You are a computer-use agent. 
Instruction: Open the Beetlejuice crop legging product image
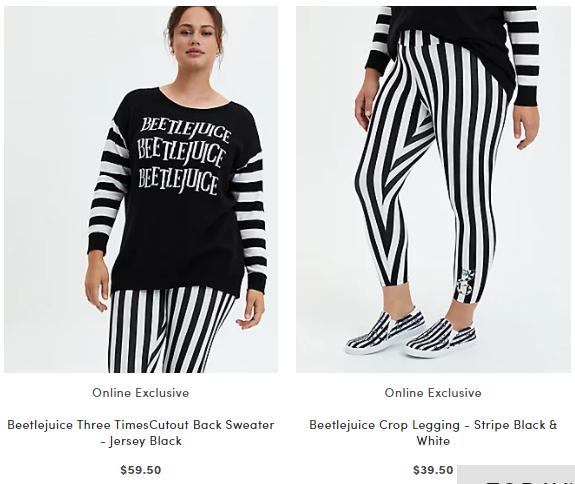pyautogui.click(x=433, y=189)
